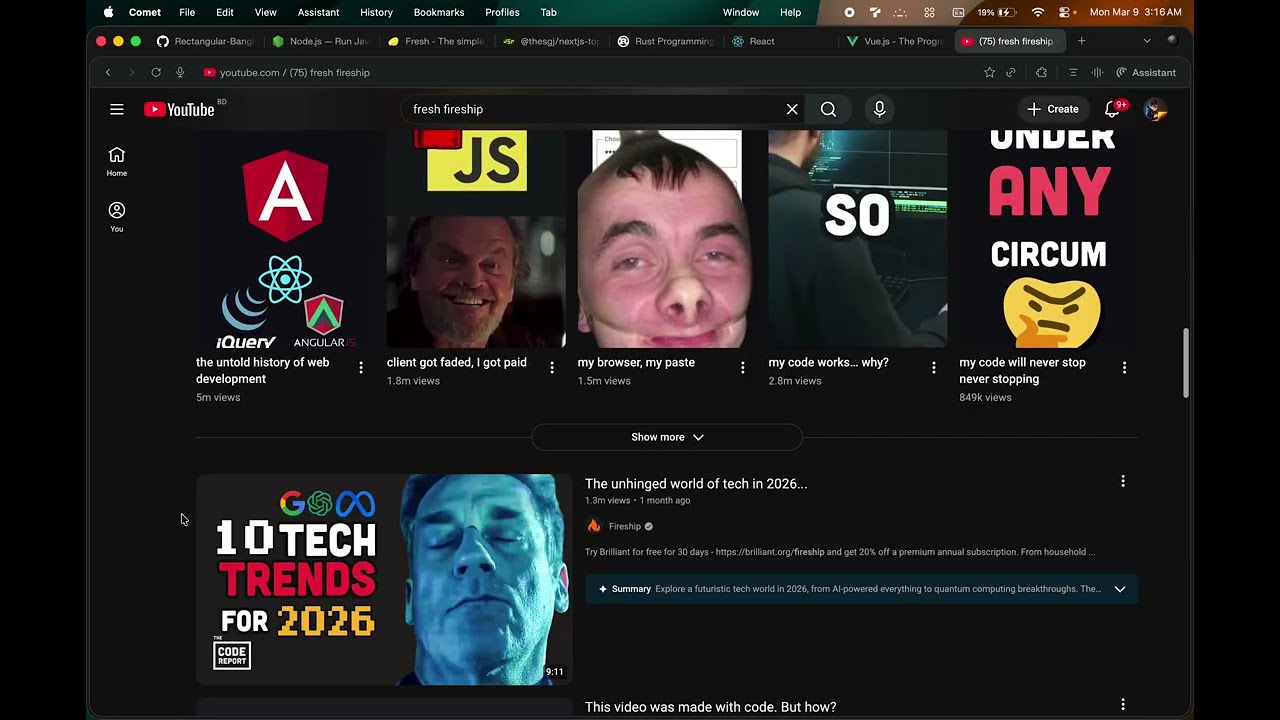Open options for 'my code works… why?'
This screenshot has height=720, width=1280.
934,368
